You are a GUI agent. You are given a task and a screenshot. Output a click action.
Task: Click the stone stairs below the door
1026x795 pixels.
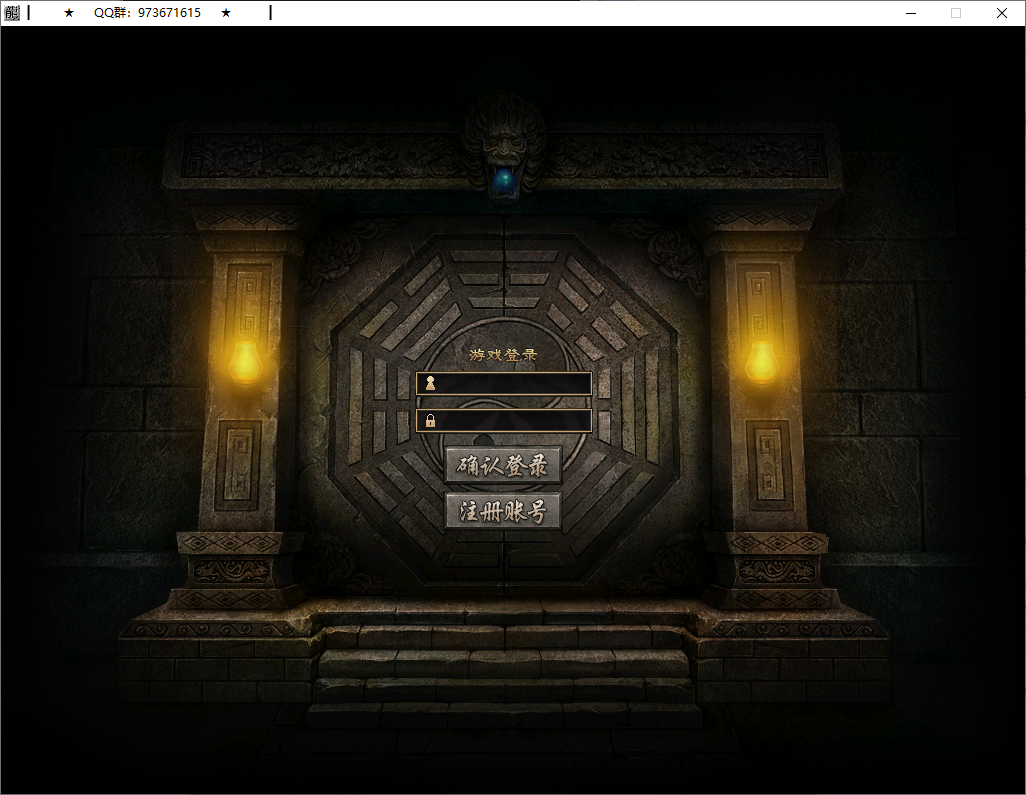503,662
